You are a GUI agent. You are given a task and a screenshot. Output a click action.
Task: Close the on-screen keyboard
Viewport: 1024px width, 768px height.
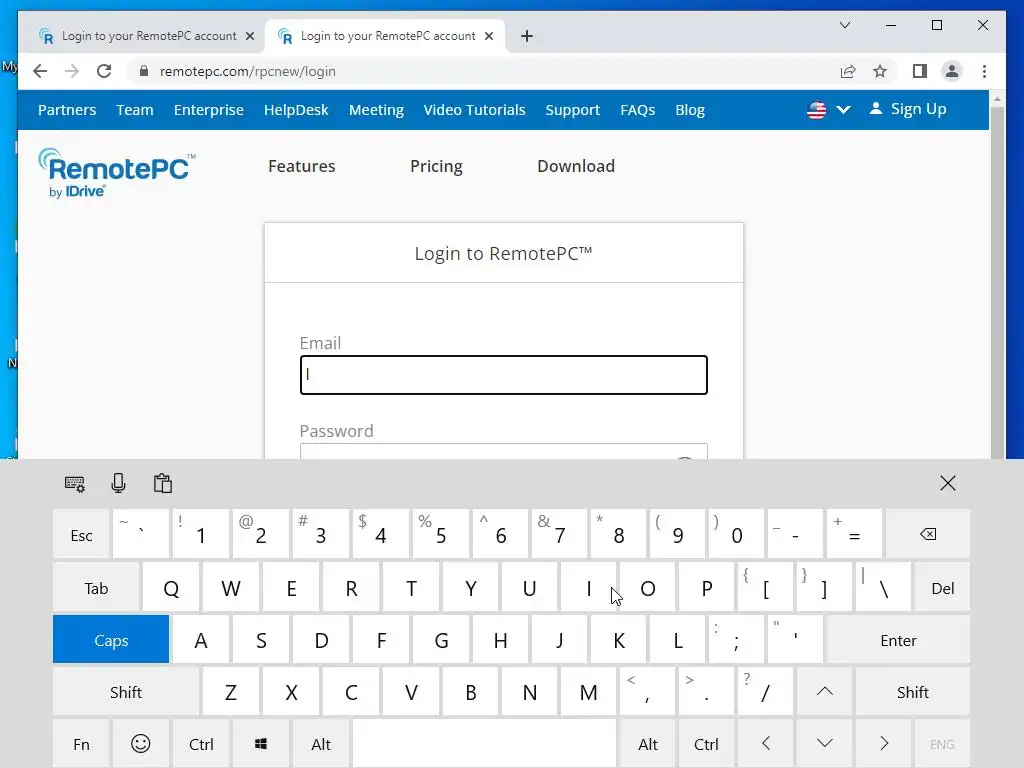point(948,483)
